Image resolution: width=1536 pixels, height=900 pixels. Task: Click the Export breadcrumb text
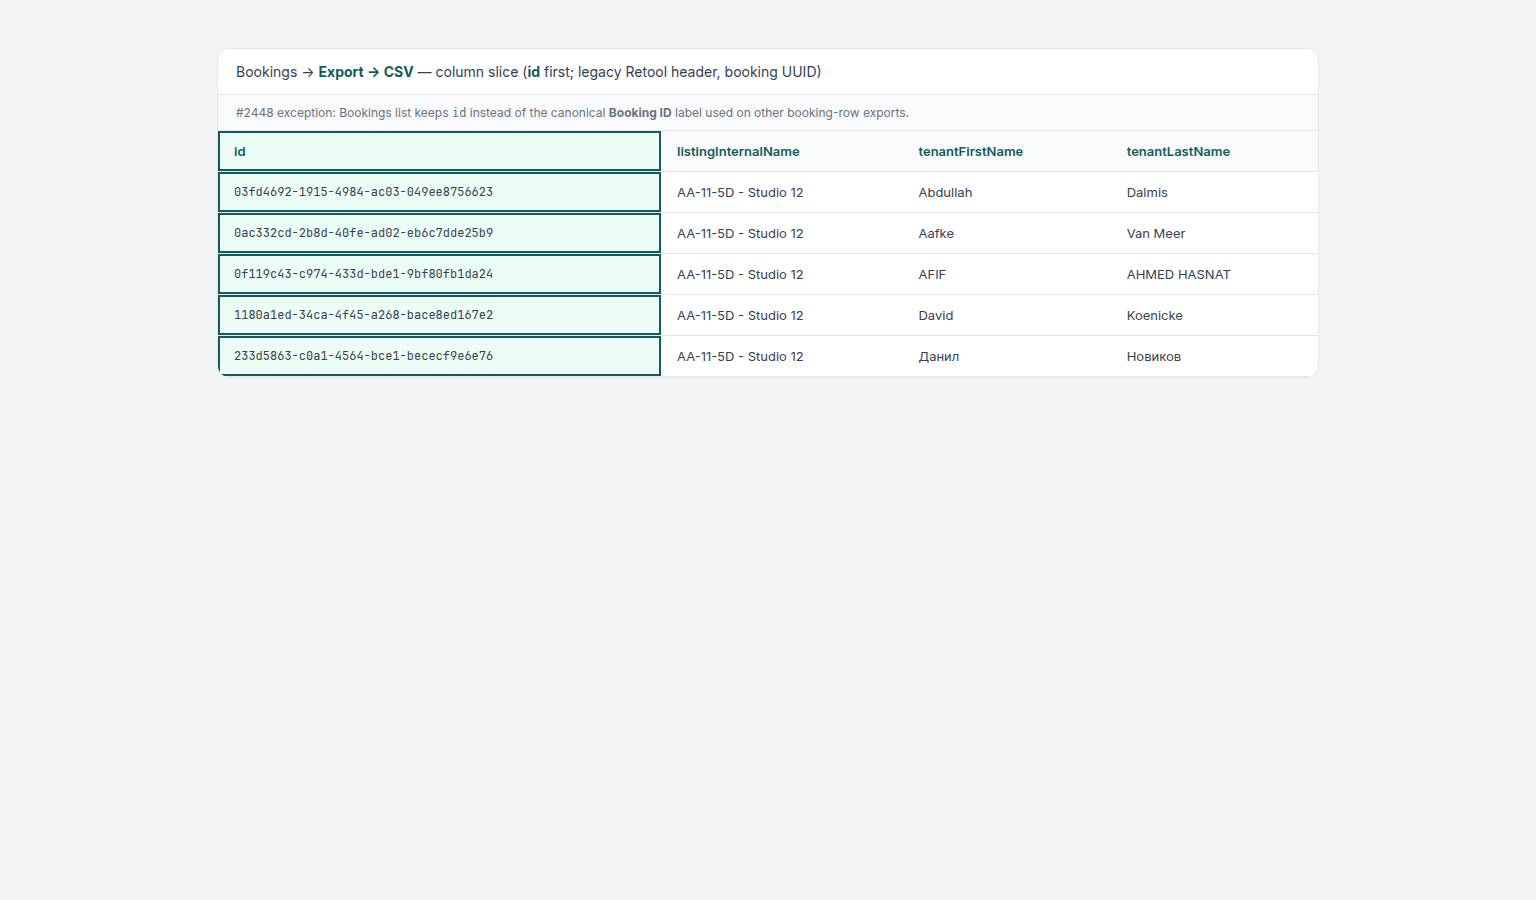click(341, 72)
